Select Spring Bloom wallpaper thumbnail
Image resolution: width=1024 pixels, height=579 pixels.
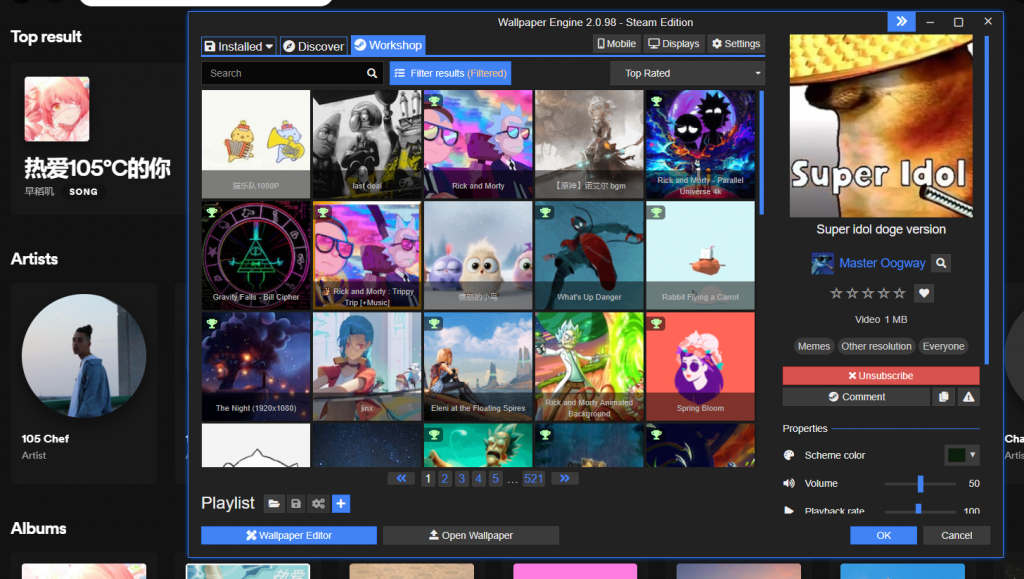[700, 366]
